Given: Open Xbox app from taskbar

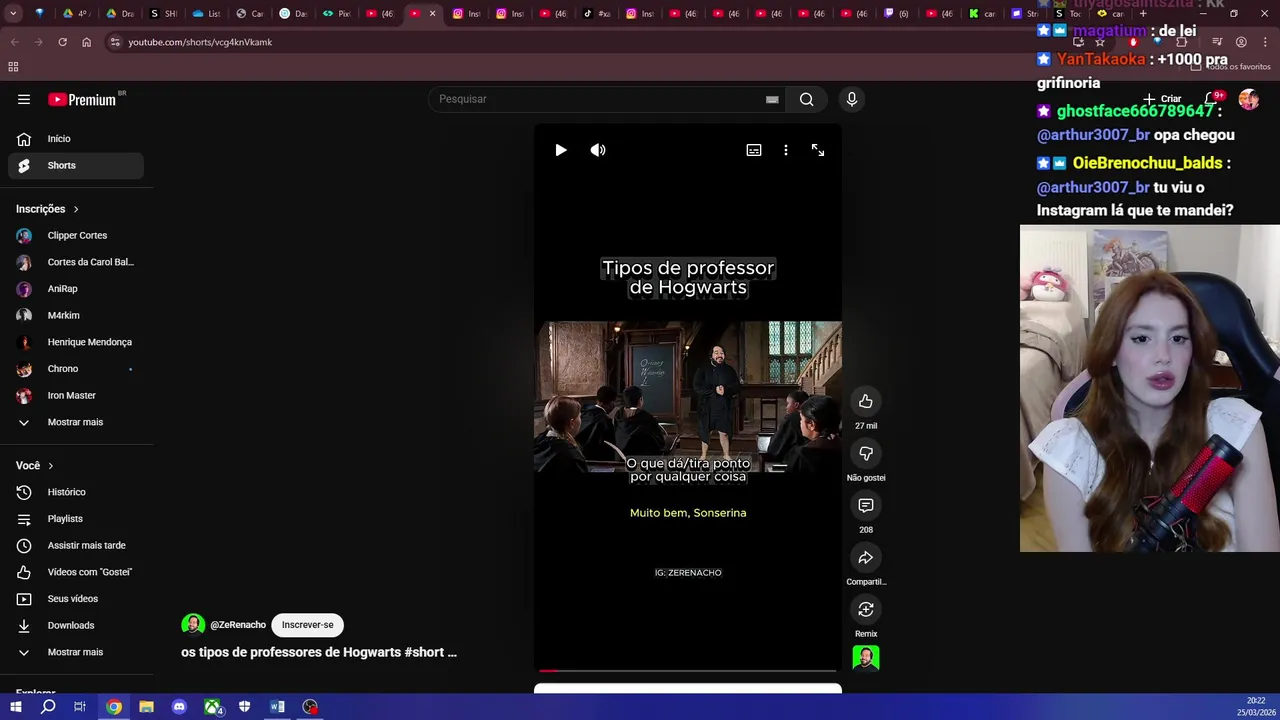Looking at the screenshot, I should click(x=212, y=707).
